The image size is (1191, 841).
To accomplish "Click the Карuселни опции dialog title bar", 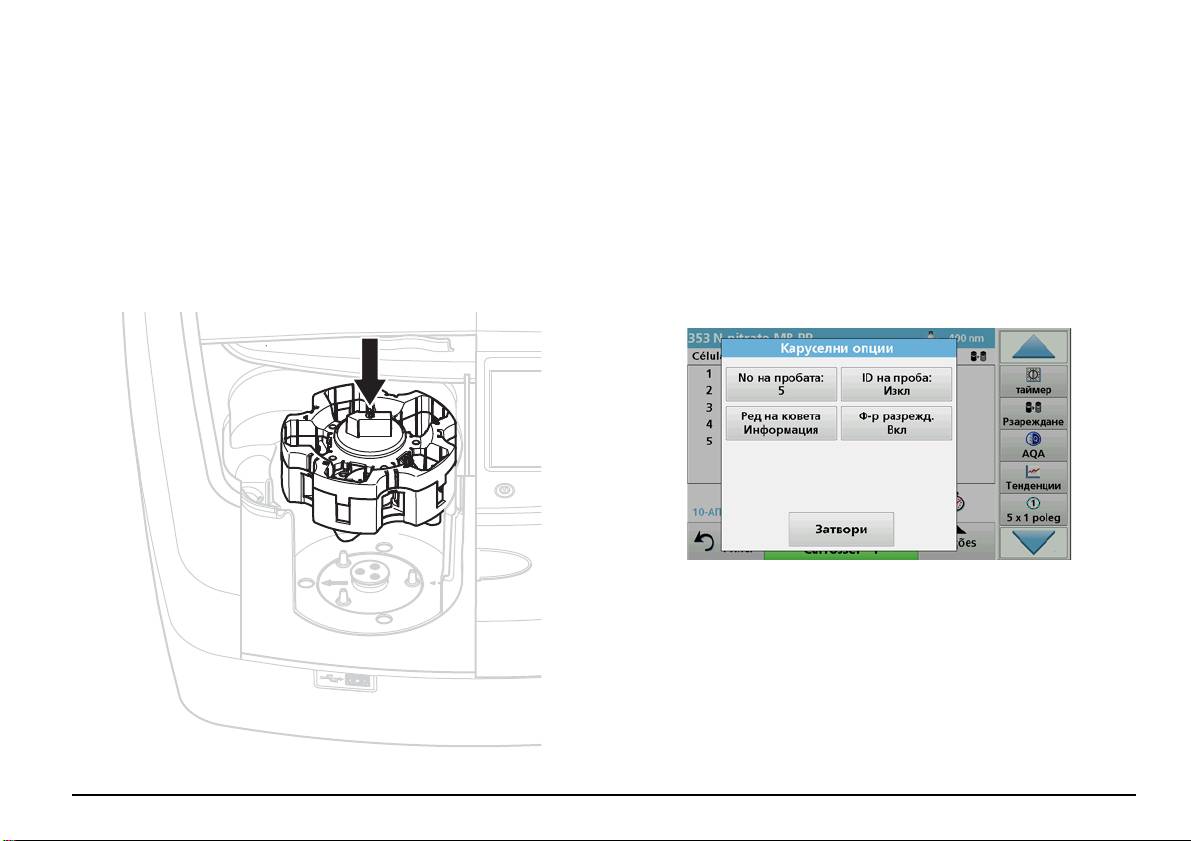I will pos(837,349).
